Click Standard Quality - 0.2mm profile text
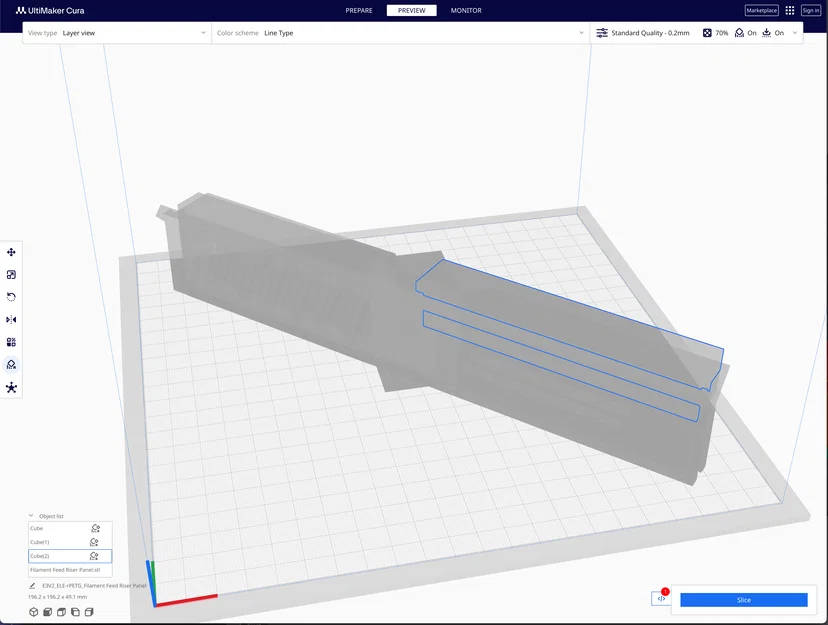Screen dimensions: 828x625 [650, 33]
